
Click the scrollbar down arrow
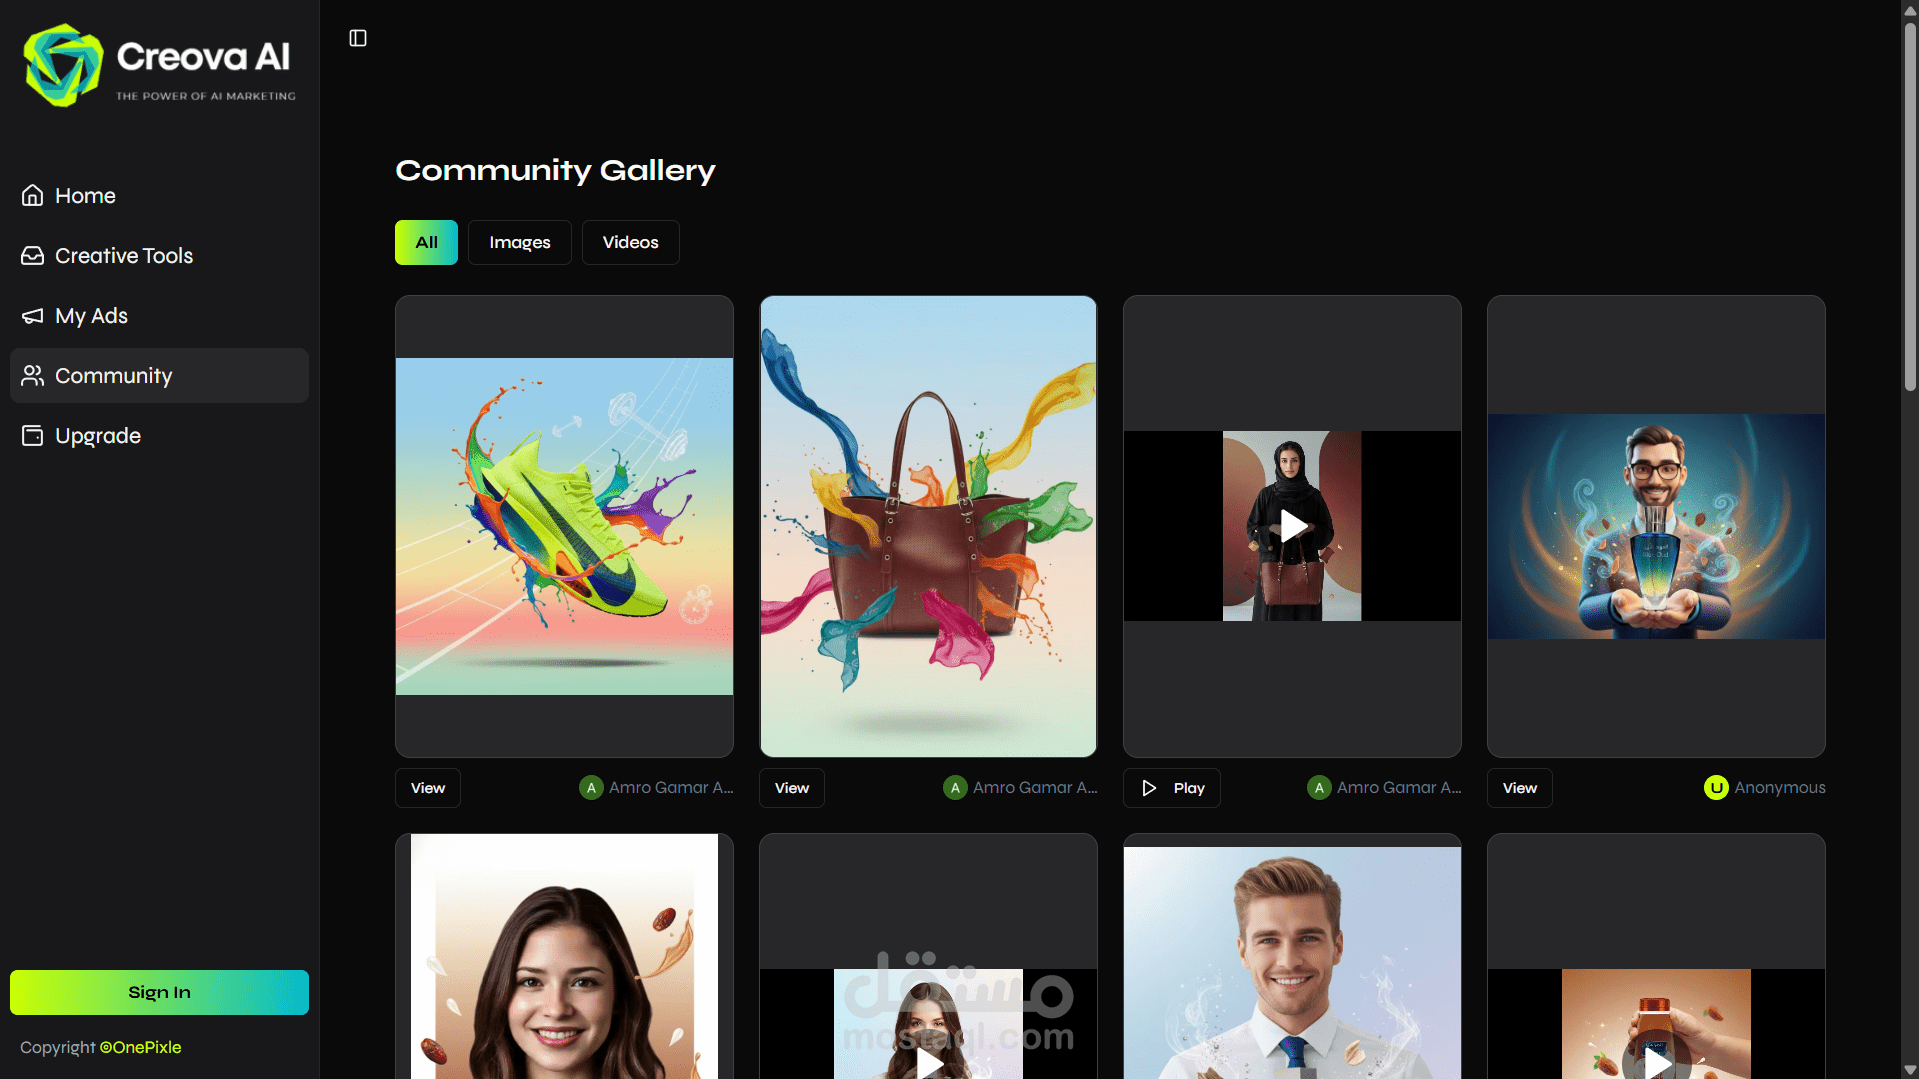1910,1070
